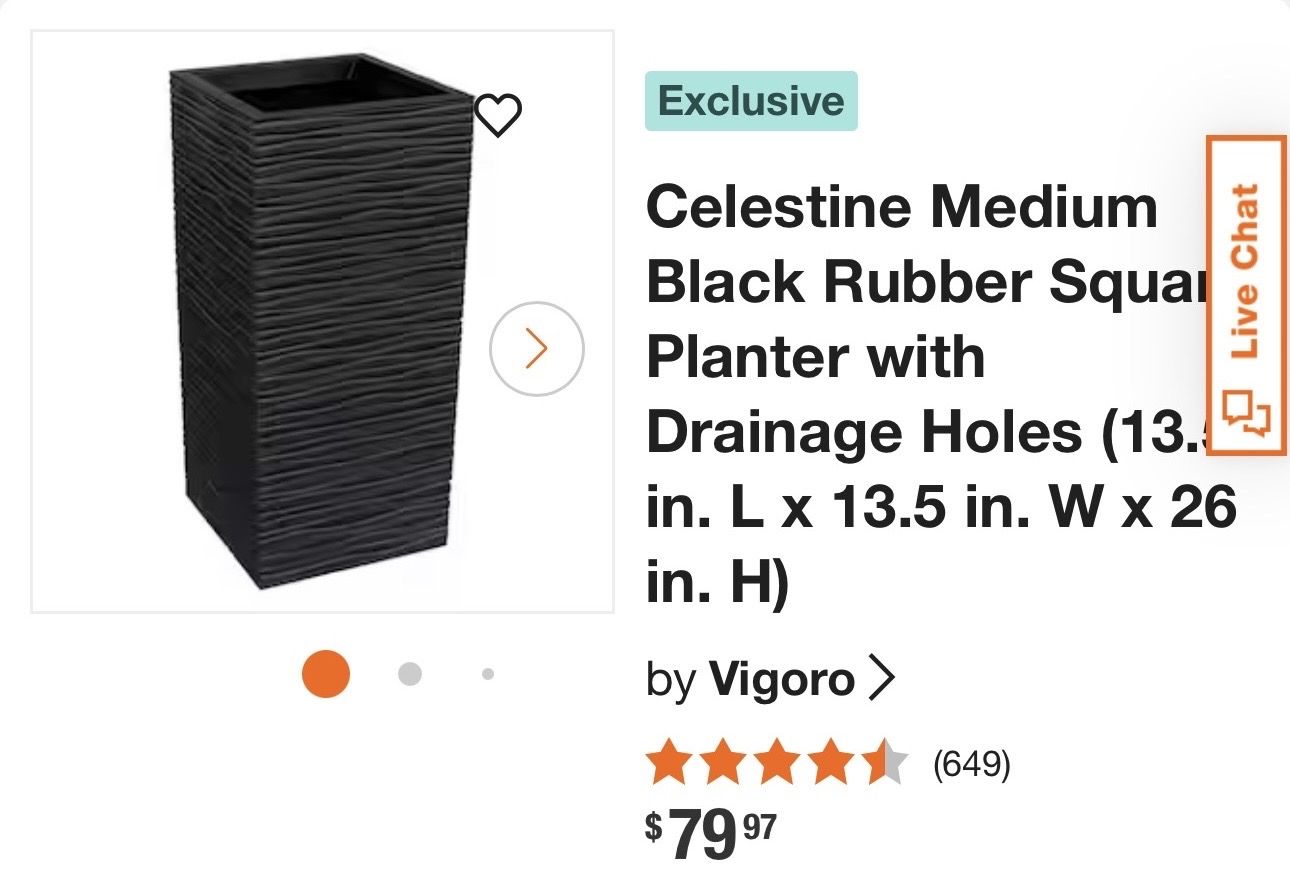The image size is (1290, 892).
Task: Open the Vigoro brand link
Action: click(x=781, y=680)
